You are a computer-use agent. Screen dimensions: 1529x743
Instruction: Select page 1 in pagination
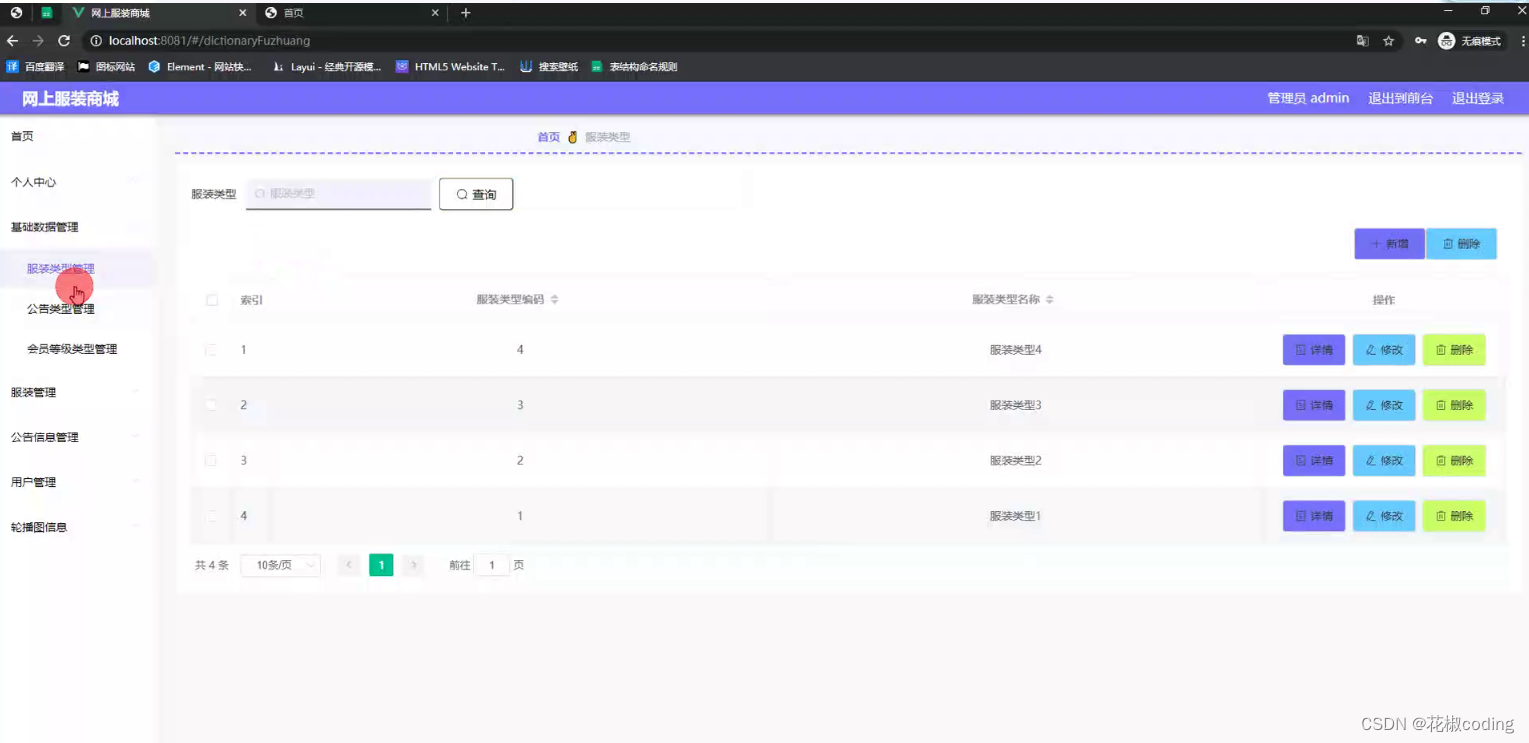pyautogui.click(x=381, y=565)
